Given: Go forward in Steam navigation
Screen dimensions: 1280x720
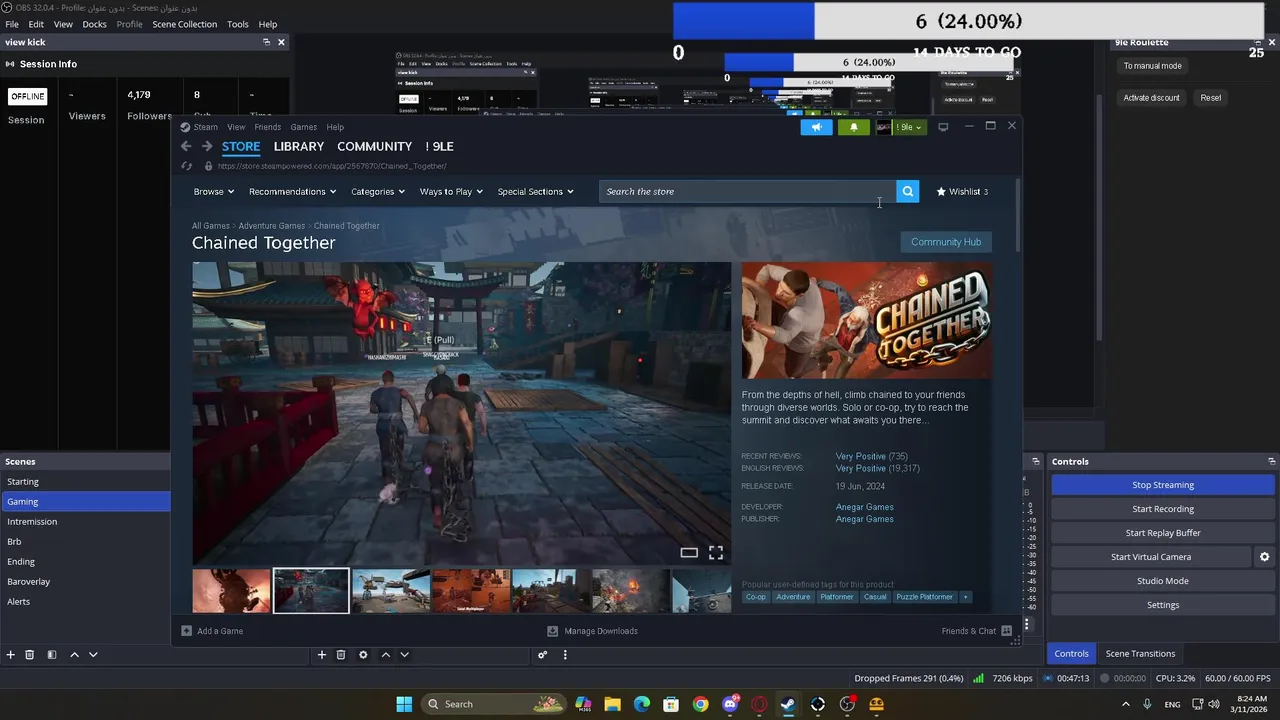Looking at the screenshot, I should [207, 146].
